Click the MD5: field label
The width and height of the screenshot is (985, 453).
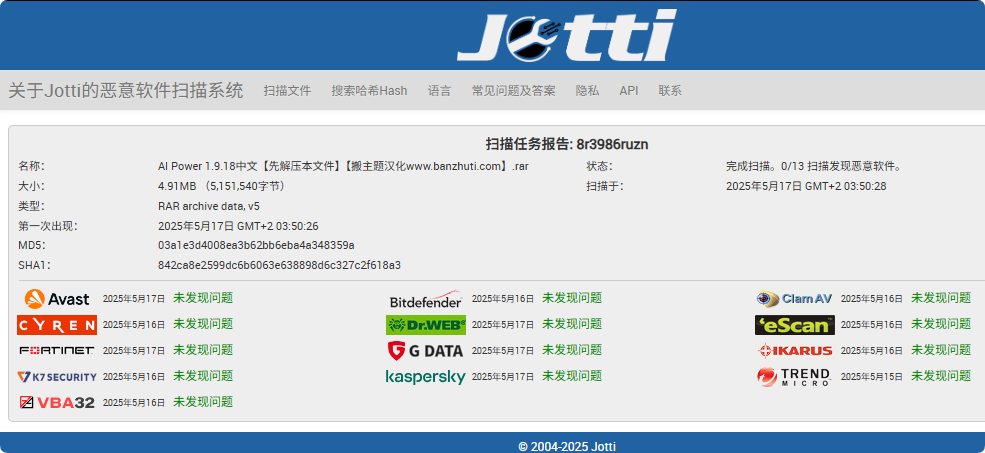pos(32,245)
